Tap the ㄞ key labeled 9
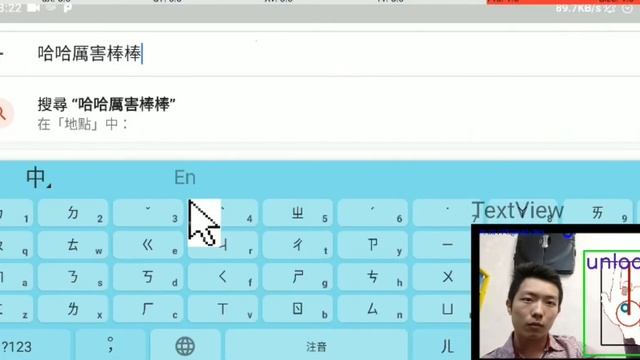The width and height of the screenshot is (640, 360). tap(598, 213)
